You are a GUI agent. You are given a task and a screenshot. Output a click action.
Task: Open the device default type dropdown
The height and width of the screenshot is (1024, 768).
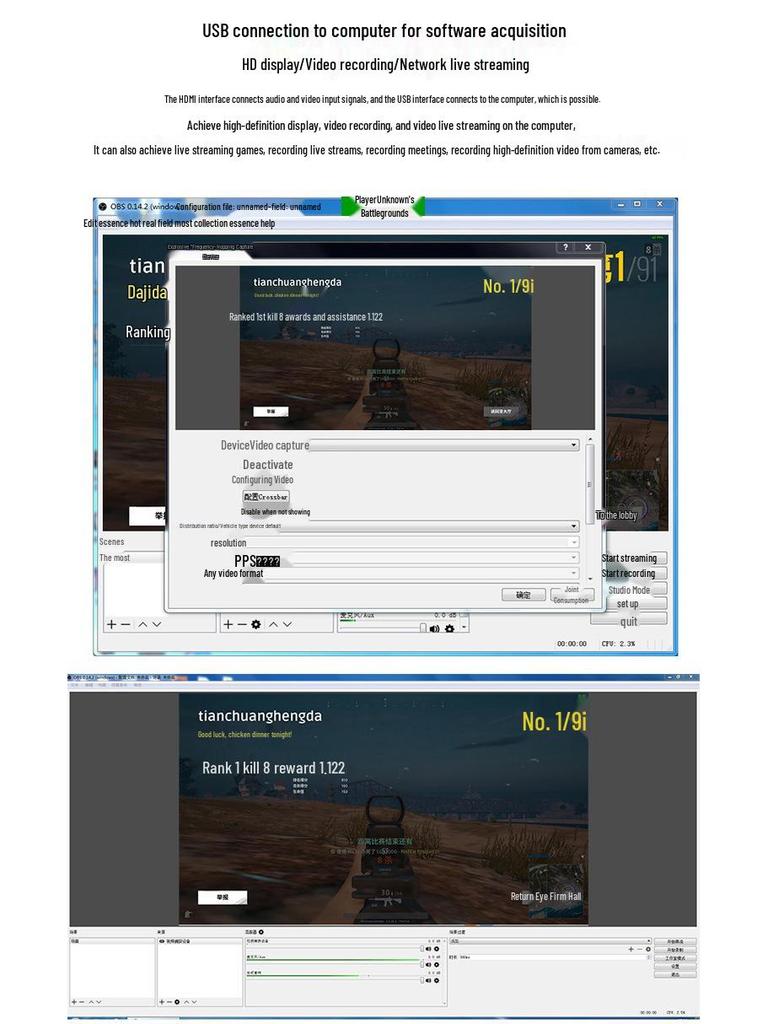point(430,526)
